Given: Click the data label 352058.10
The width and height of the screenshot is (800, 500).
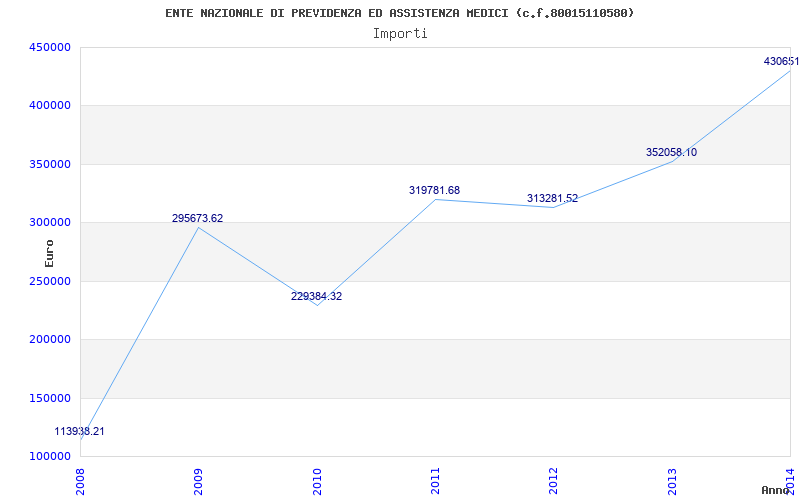Looking at the screenshot, I should (x=671, y=152).
